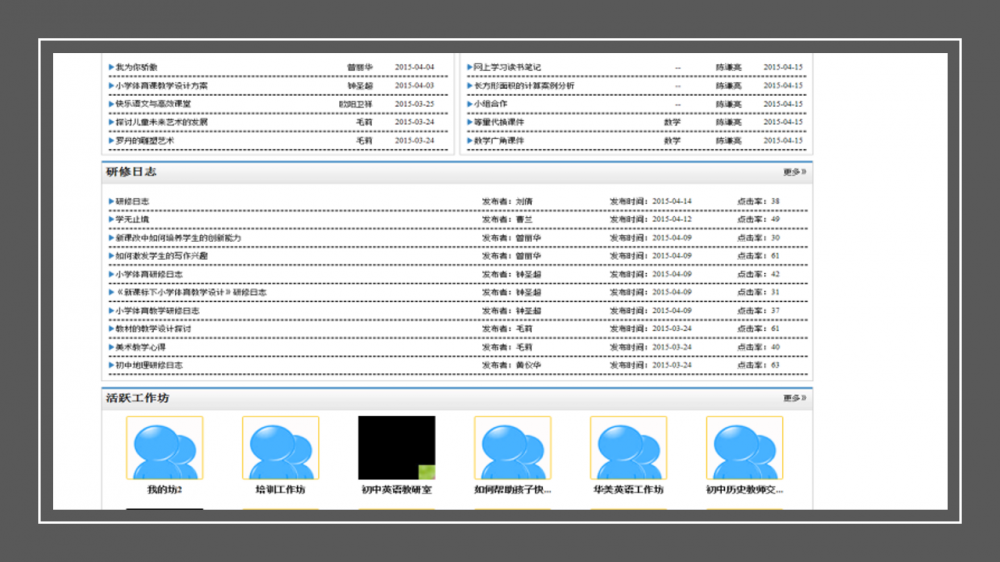Click the arrow bullet beside 学无止境
This screenshot has height=562, width=1000.
[111, 220]
